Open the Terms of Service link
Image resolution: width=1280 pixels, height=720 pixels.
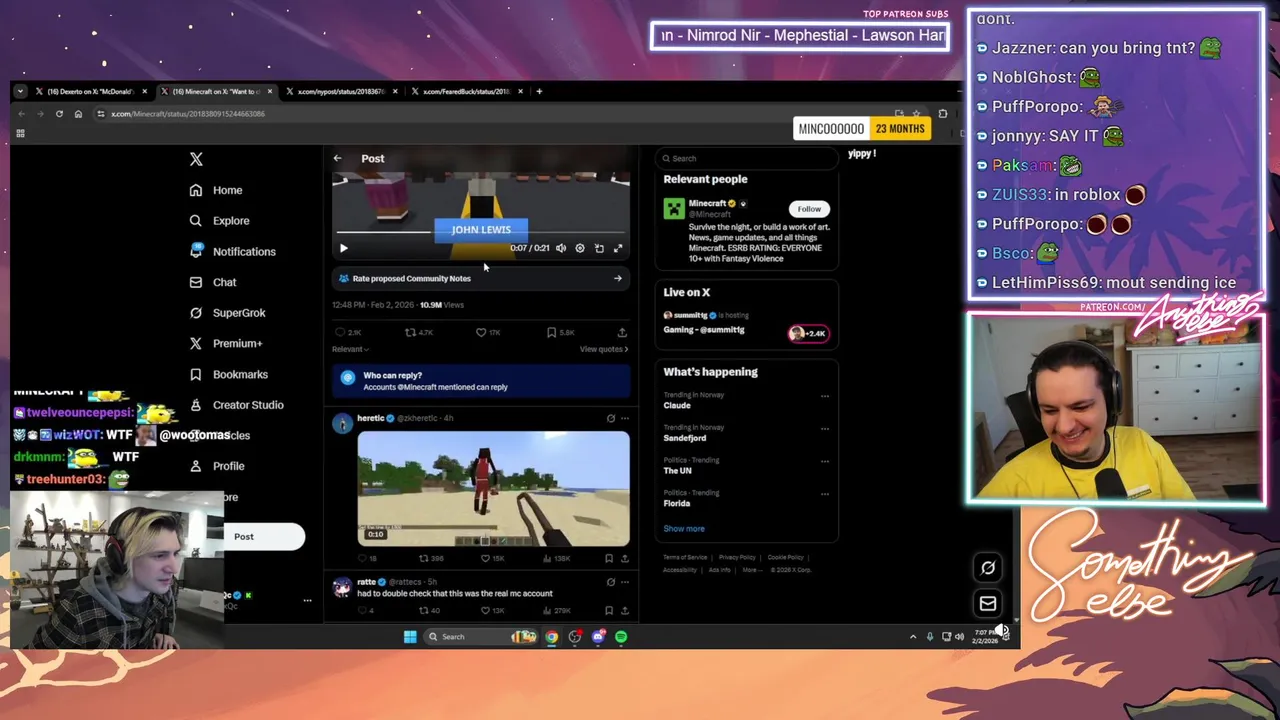685,557
